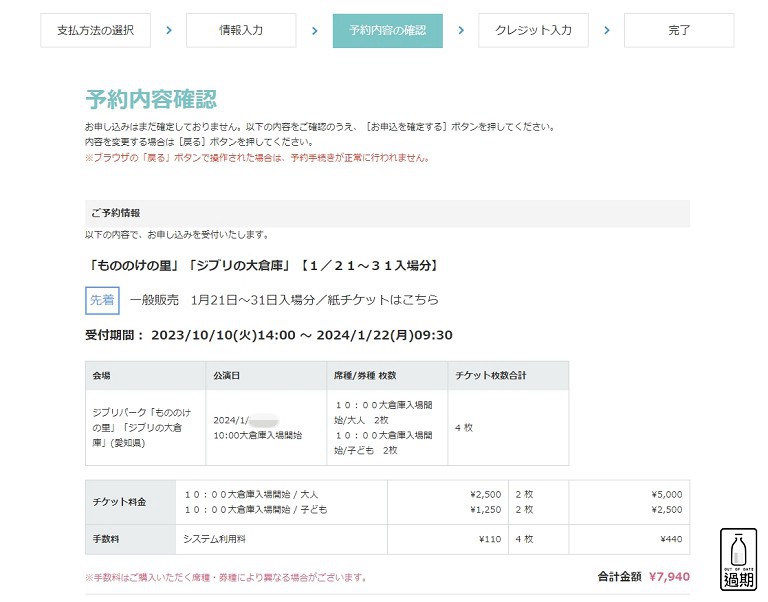Click 一般販売 1月21日〜31日入場分 text

pos(284,300)
